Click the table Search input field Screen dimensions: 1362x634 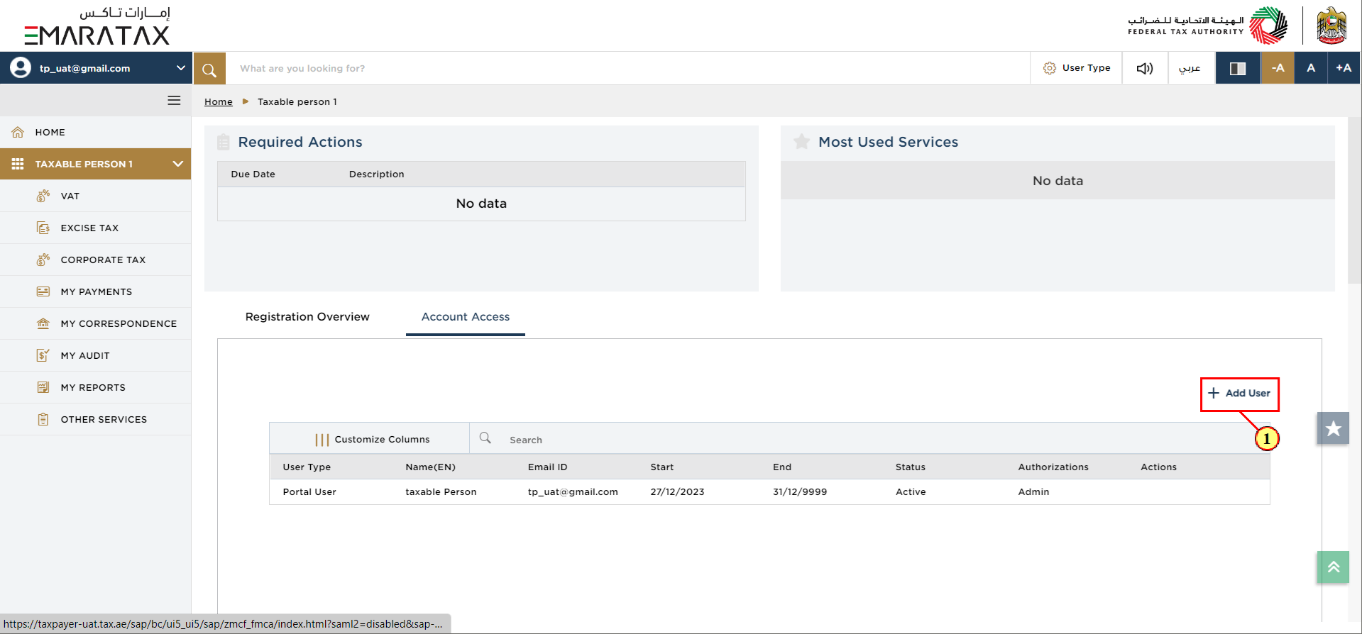pos(868,439)
